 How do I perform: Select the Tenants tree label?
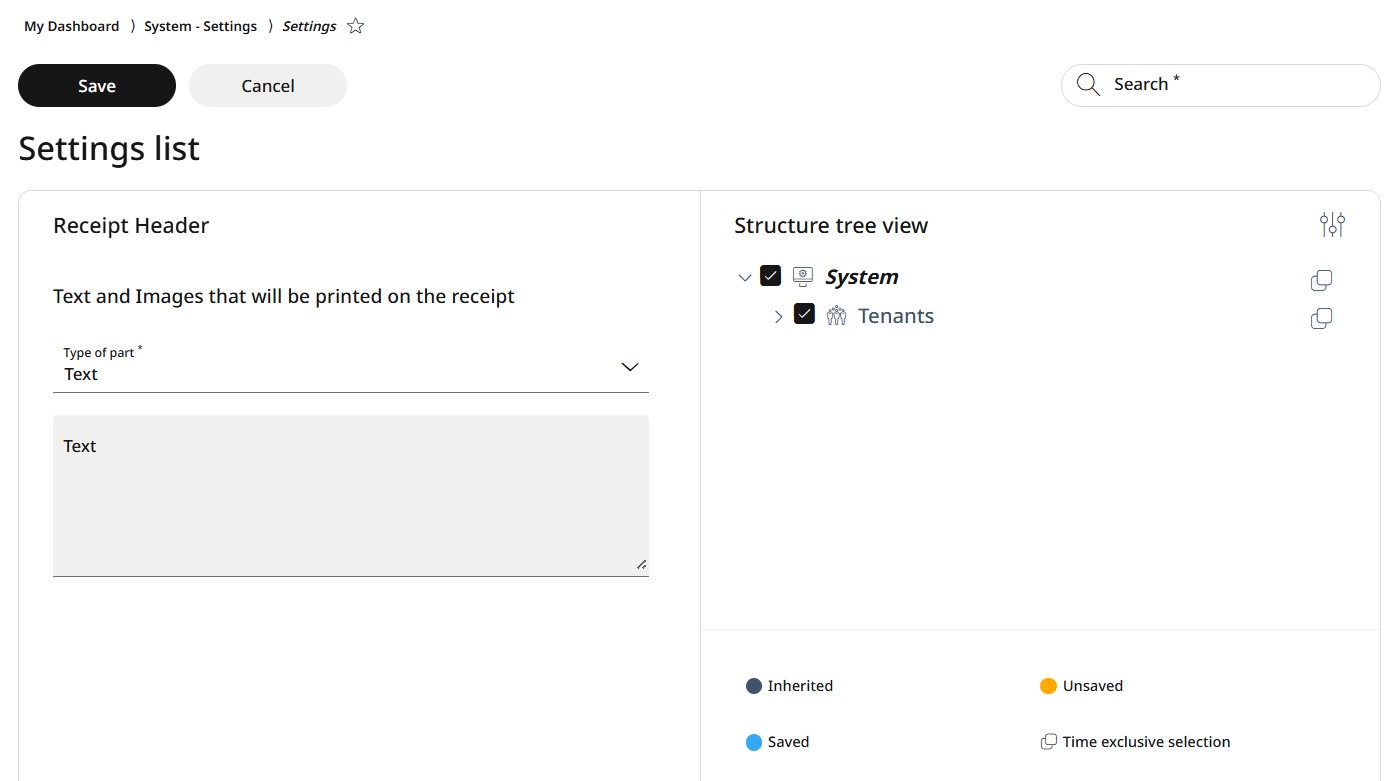click(x=896, y=316)
